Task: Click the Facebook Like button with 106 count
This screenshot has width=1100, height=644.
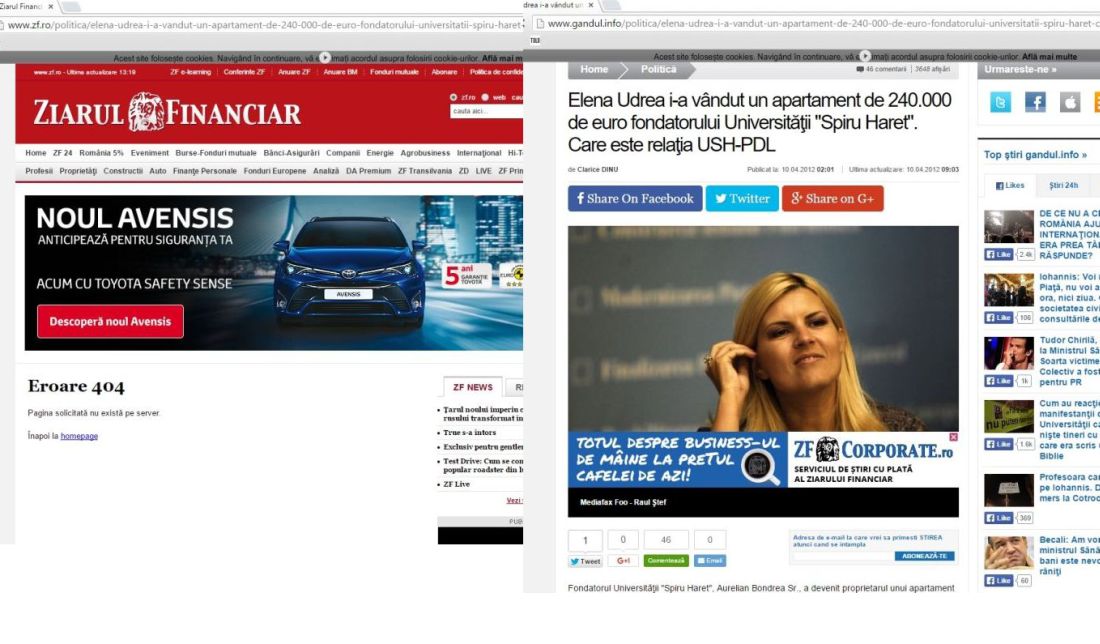Action: coord(999,318)
